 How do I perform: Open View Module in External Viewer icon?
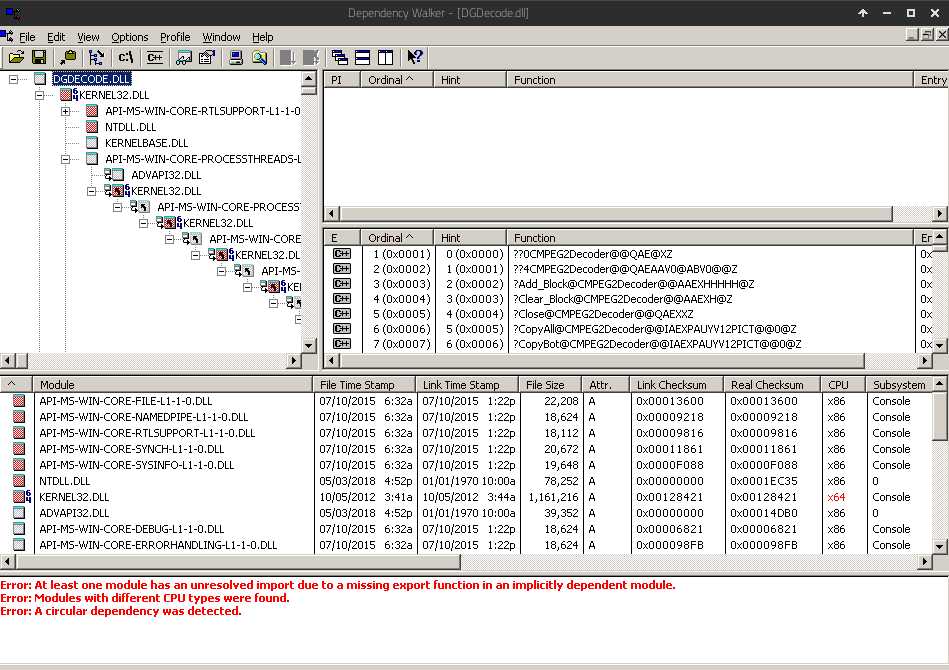pos(184,58)
